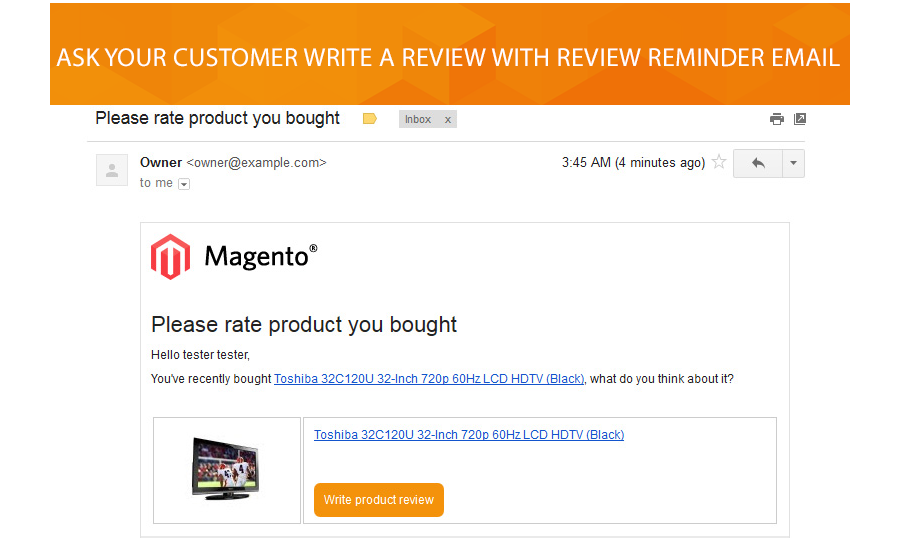900x540 pixels.
Task: Star this email message
Action: (718, 163)
